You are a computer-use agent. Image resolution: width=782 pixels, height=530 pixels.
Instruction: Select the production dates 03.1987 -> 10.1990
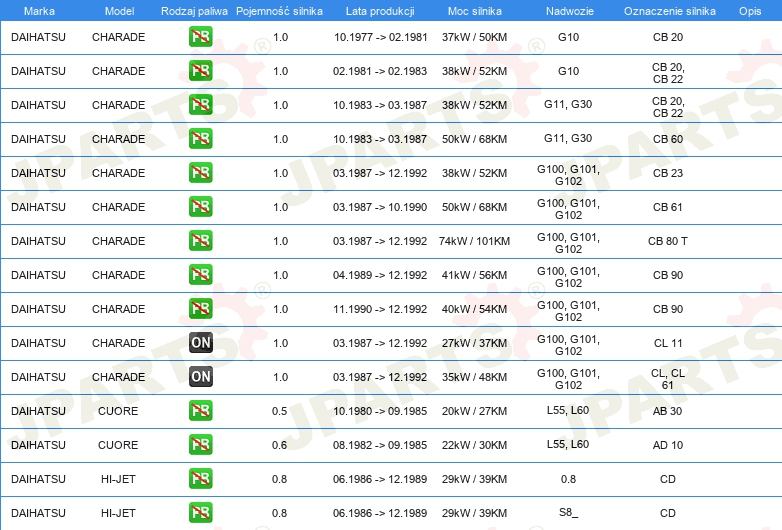coord(380,207)
